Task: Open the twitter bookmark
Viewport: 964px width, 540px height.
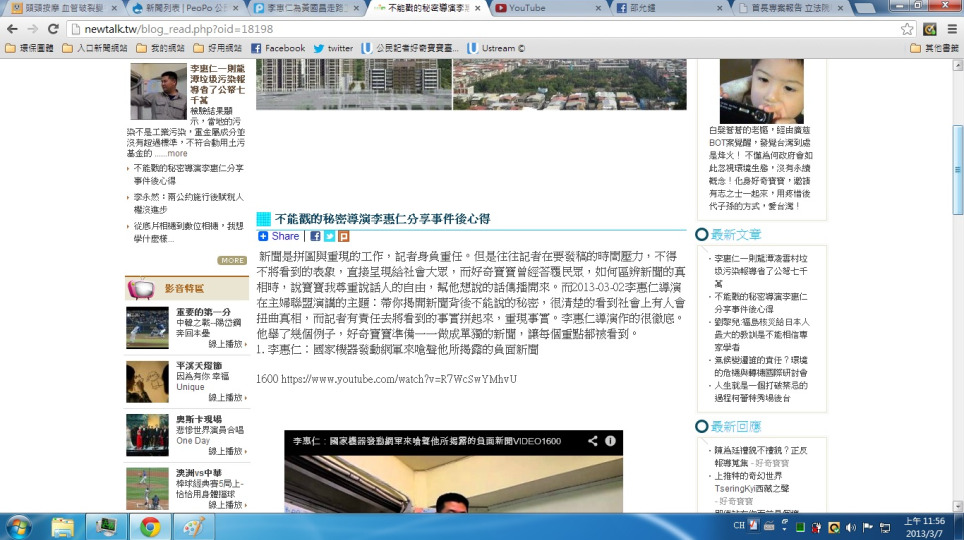Action: 333,48
